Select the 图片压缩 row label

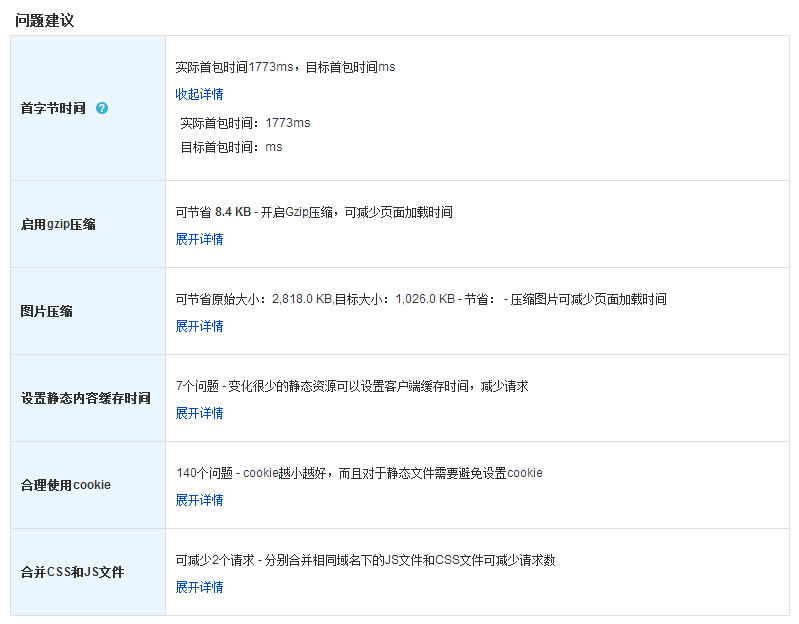47,311
